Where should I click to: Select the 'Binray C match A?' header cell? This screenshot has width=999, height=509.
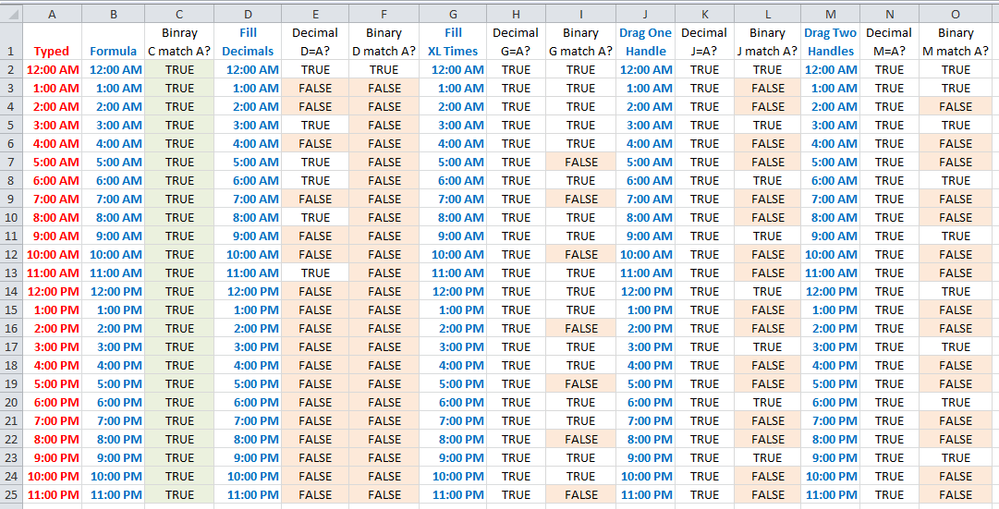[180, 42]
